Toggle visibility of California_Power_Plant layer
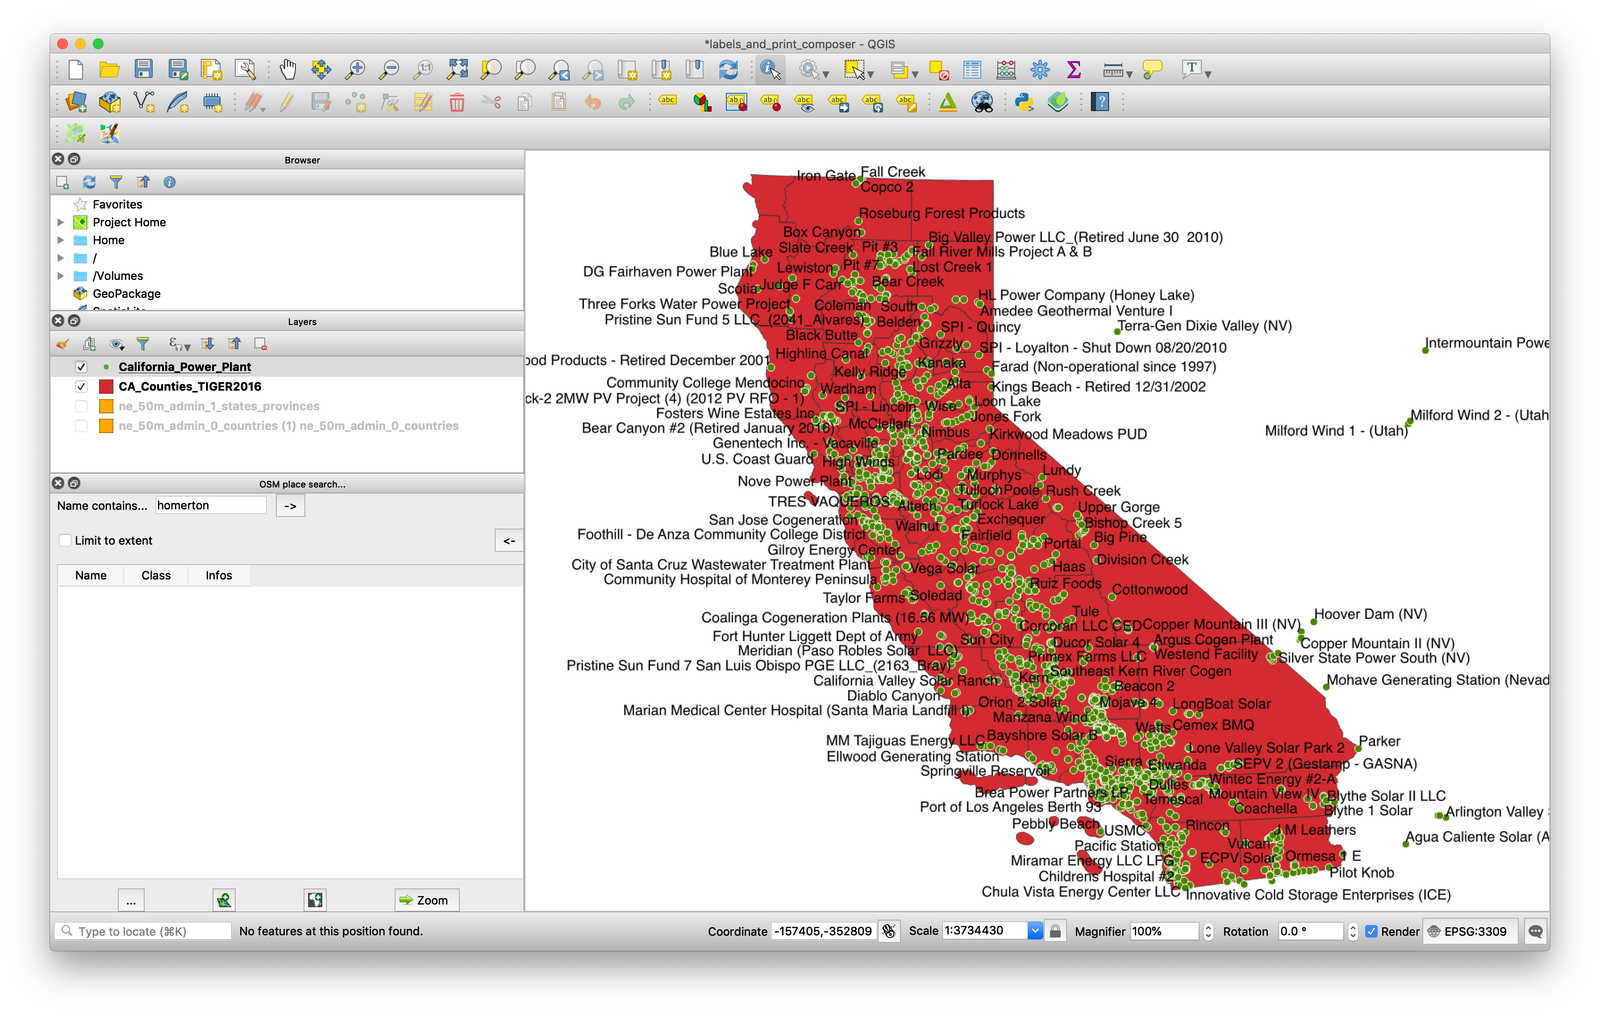This screenshot has height=1017, width=1600. [x=81, y=367]
